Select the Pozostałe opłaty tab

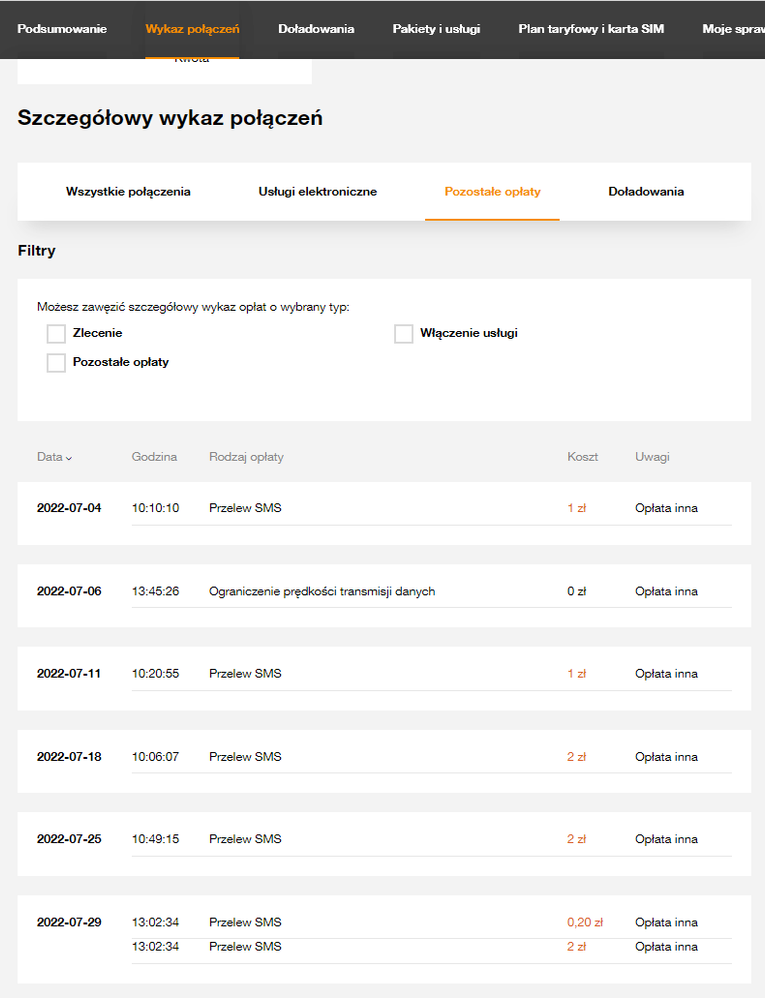[x=492, y=191]
